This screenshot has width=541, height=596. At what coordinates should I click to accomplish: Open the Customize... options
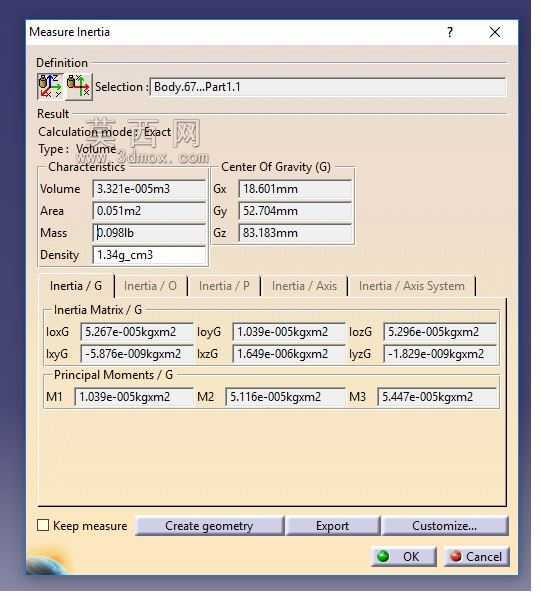(444, 526)
